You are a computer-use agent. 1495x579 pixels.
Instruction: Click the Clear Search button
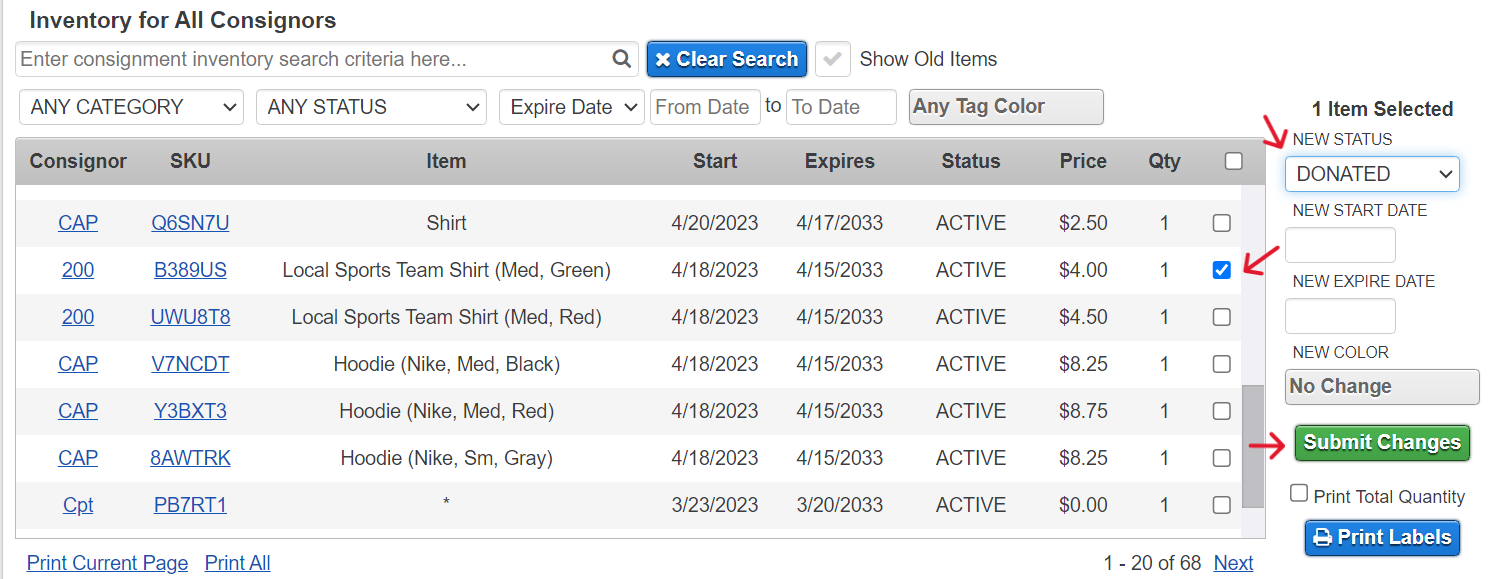[x=726, y=59]
